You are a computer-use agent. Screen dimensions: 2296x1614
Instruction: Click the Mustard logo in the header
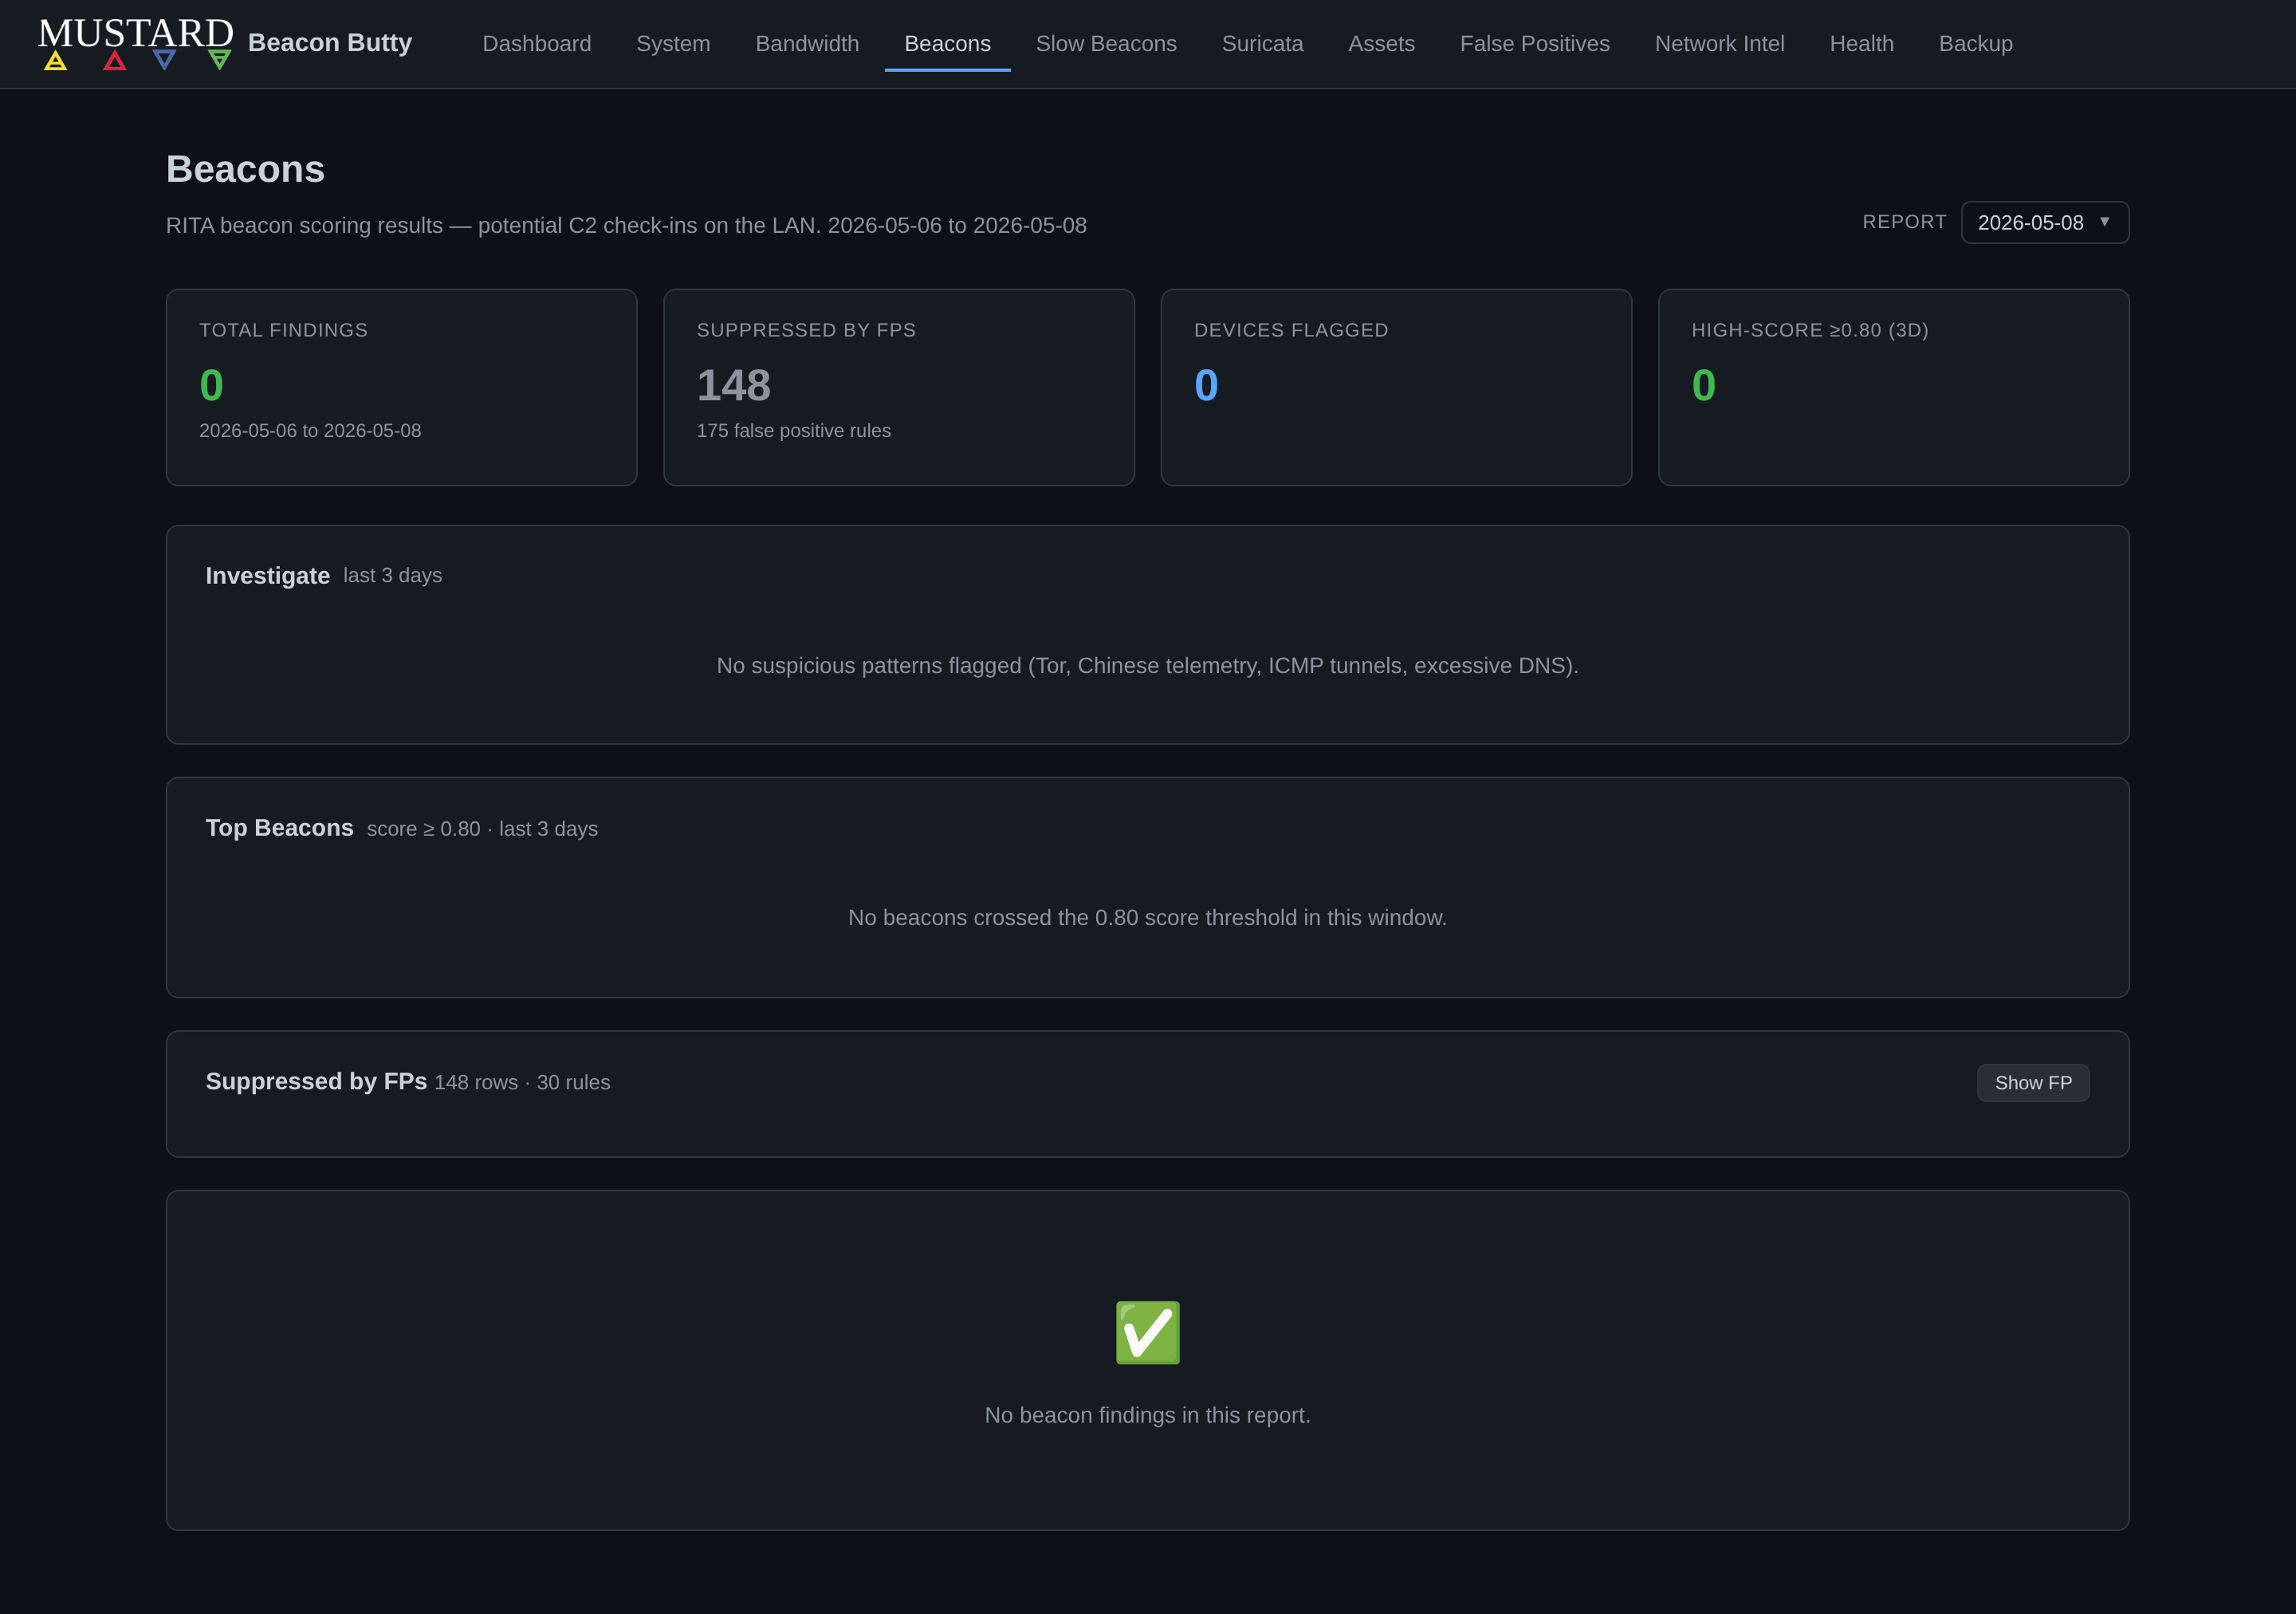pyautogui.click(x=136, y=43)
